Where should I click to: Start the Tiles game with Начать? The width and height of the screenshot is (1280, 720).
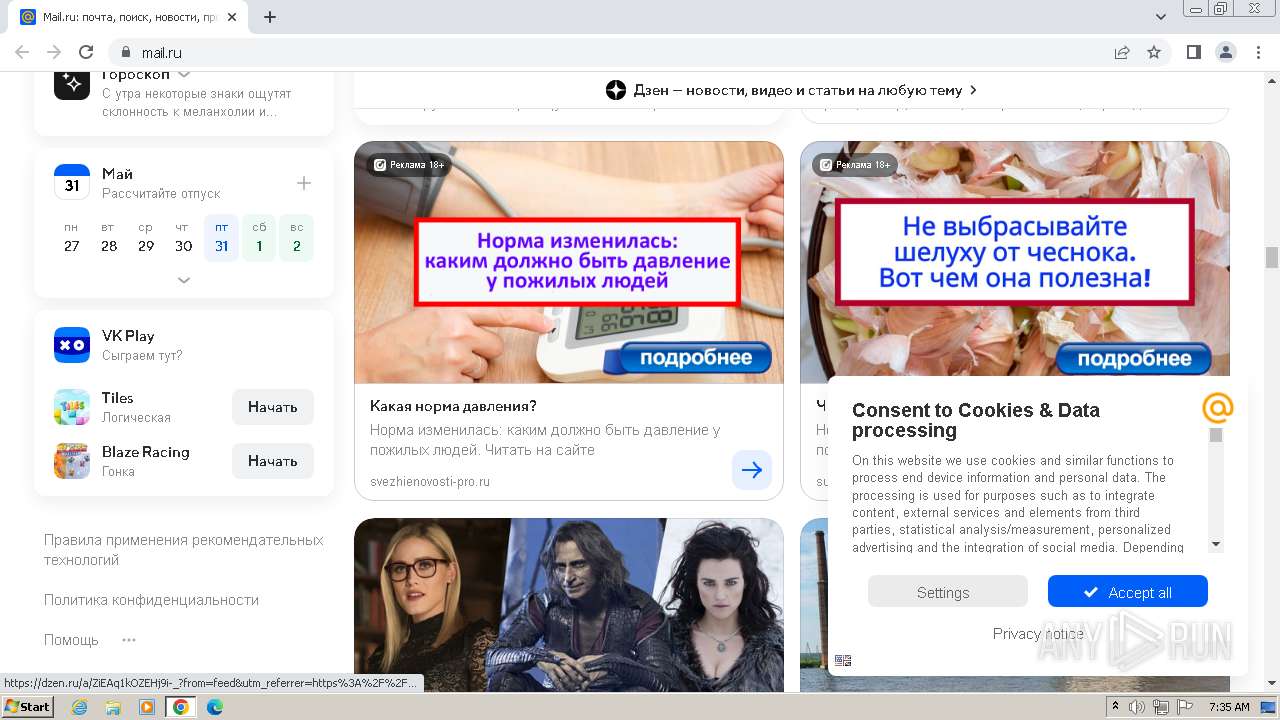tap(273, 407)
